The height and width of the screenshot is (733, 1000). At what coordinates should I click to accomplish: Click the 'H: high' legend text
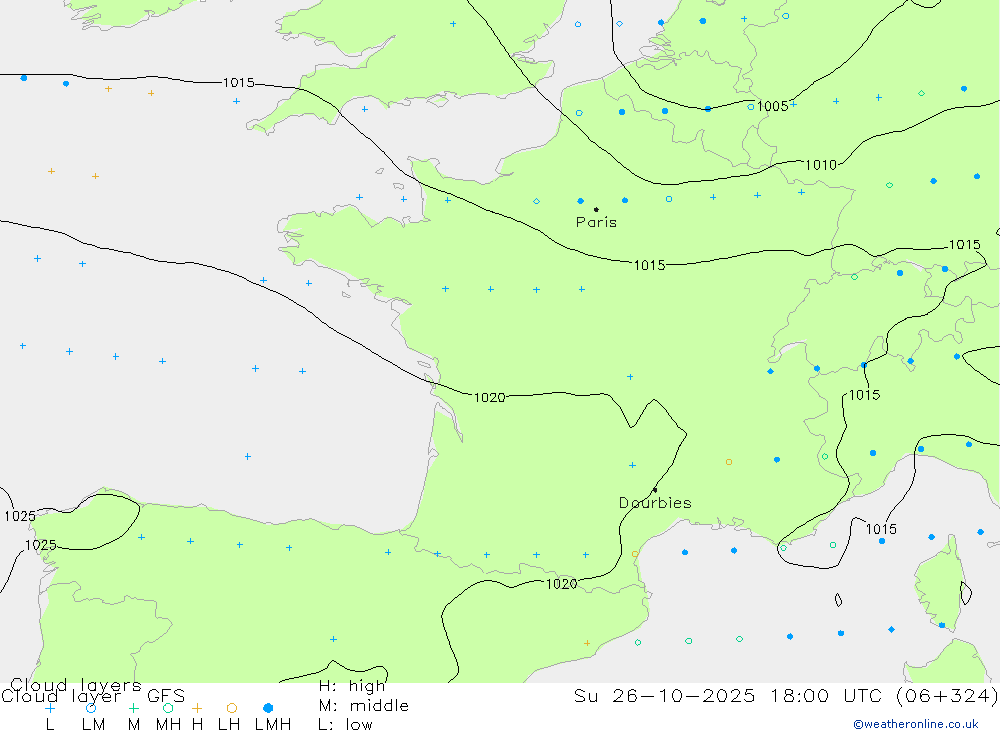pyautogui.click(x=352, y=686)
